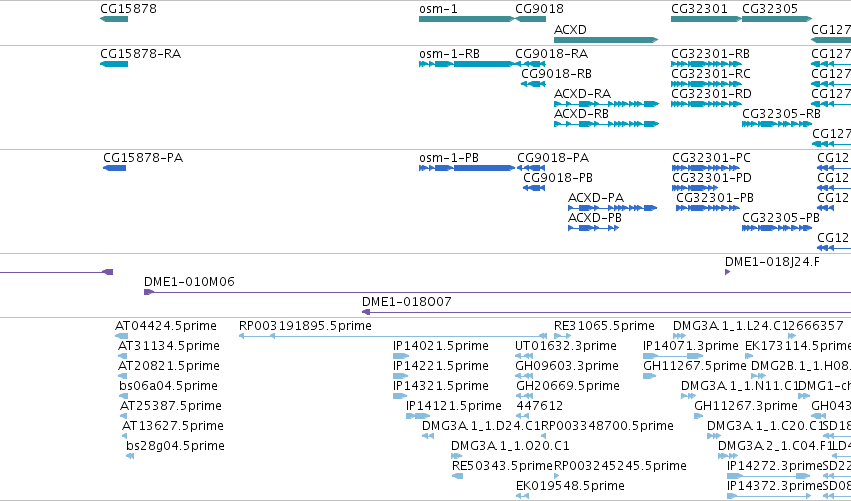Click the DME1-018J24.F marker
This screenshot has height=501, width=851.
727,272
